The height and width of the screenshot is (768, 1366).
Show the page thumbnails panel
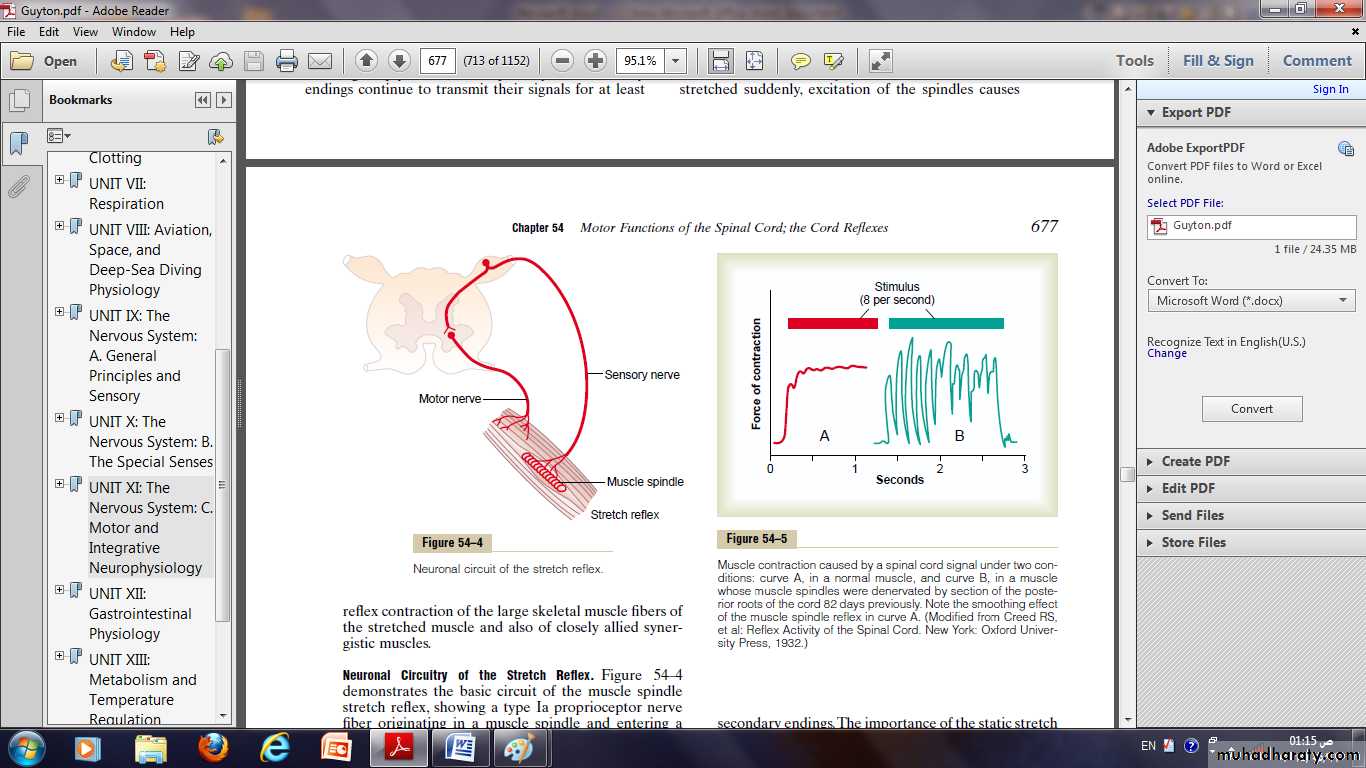[18, 101]
